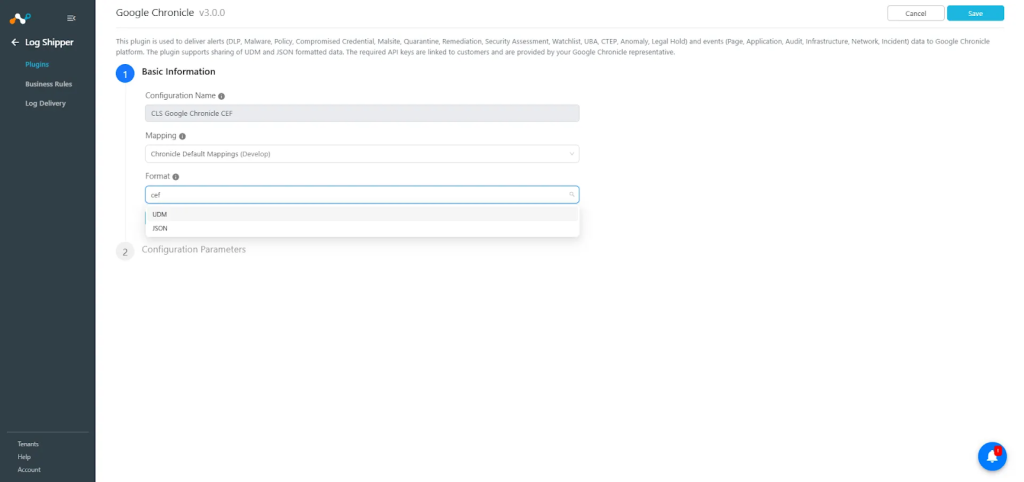The width and height of the screenshot is (1024, 482).
Task: Click the Netskope logo icon
Action: [x=20, y=18]
